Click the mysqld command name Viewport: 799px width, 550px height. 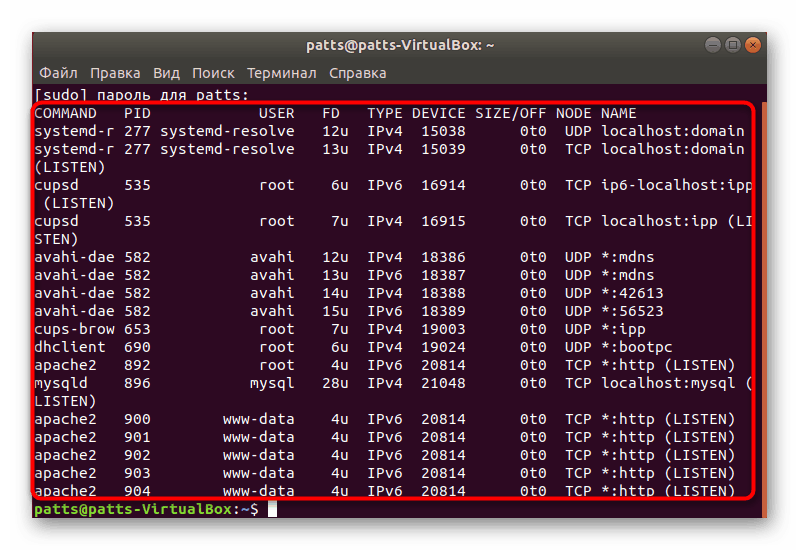tap(61, 383)
